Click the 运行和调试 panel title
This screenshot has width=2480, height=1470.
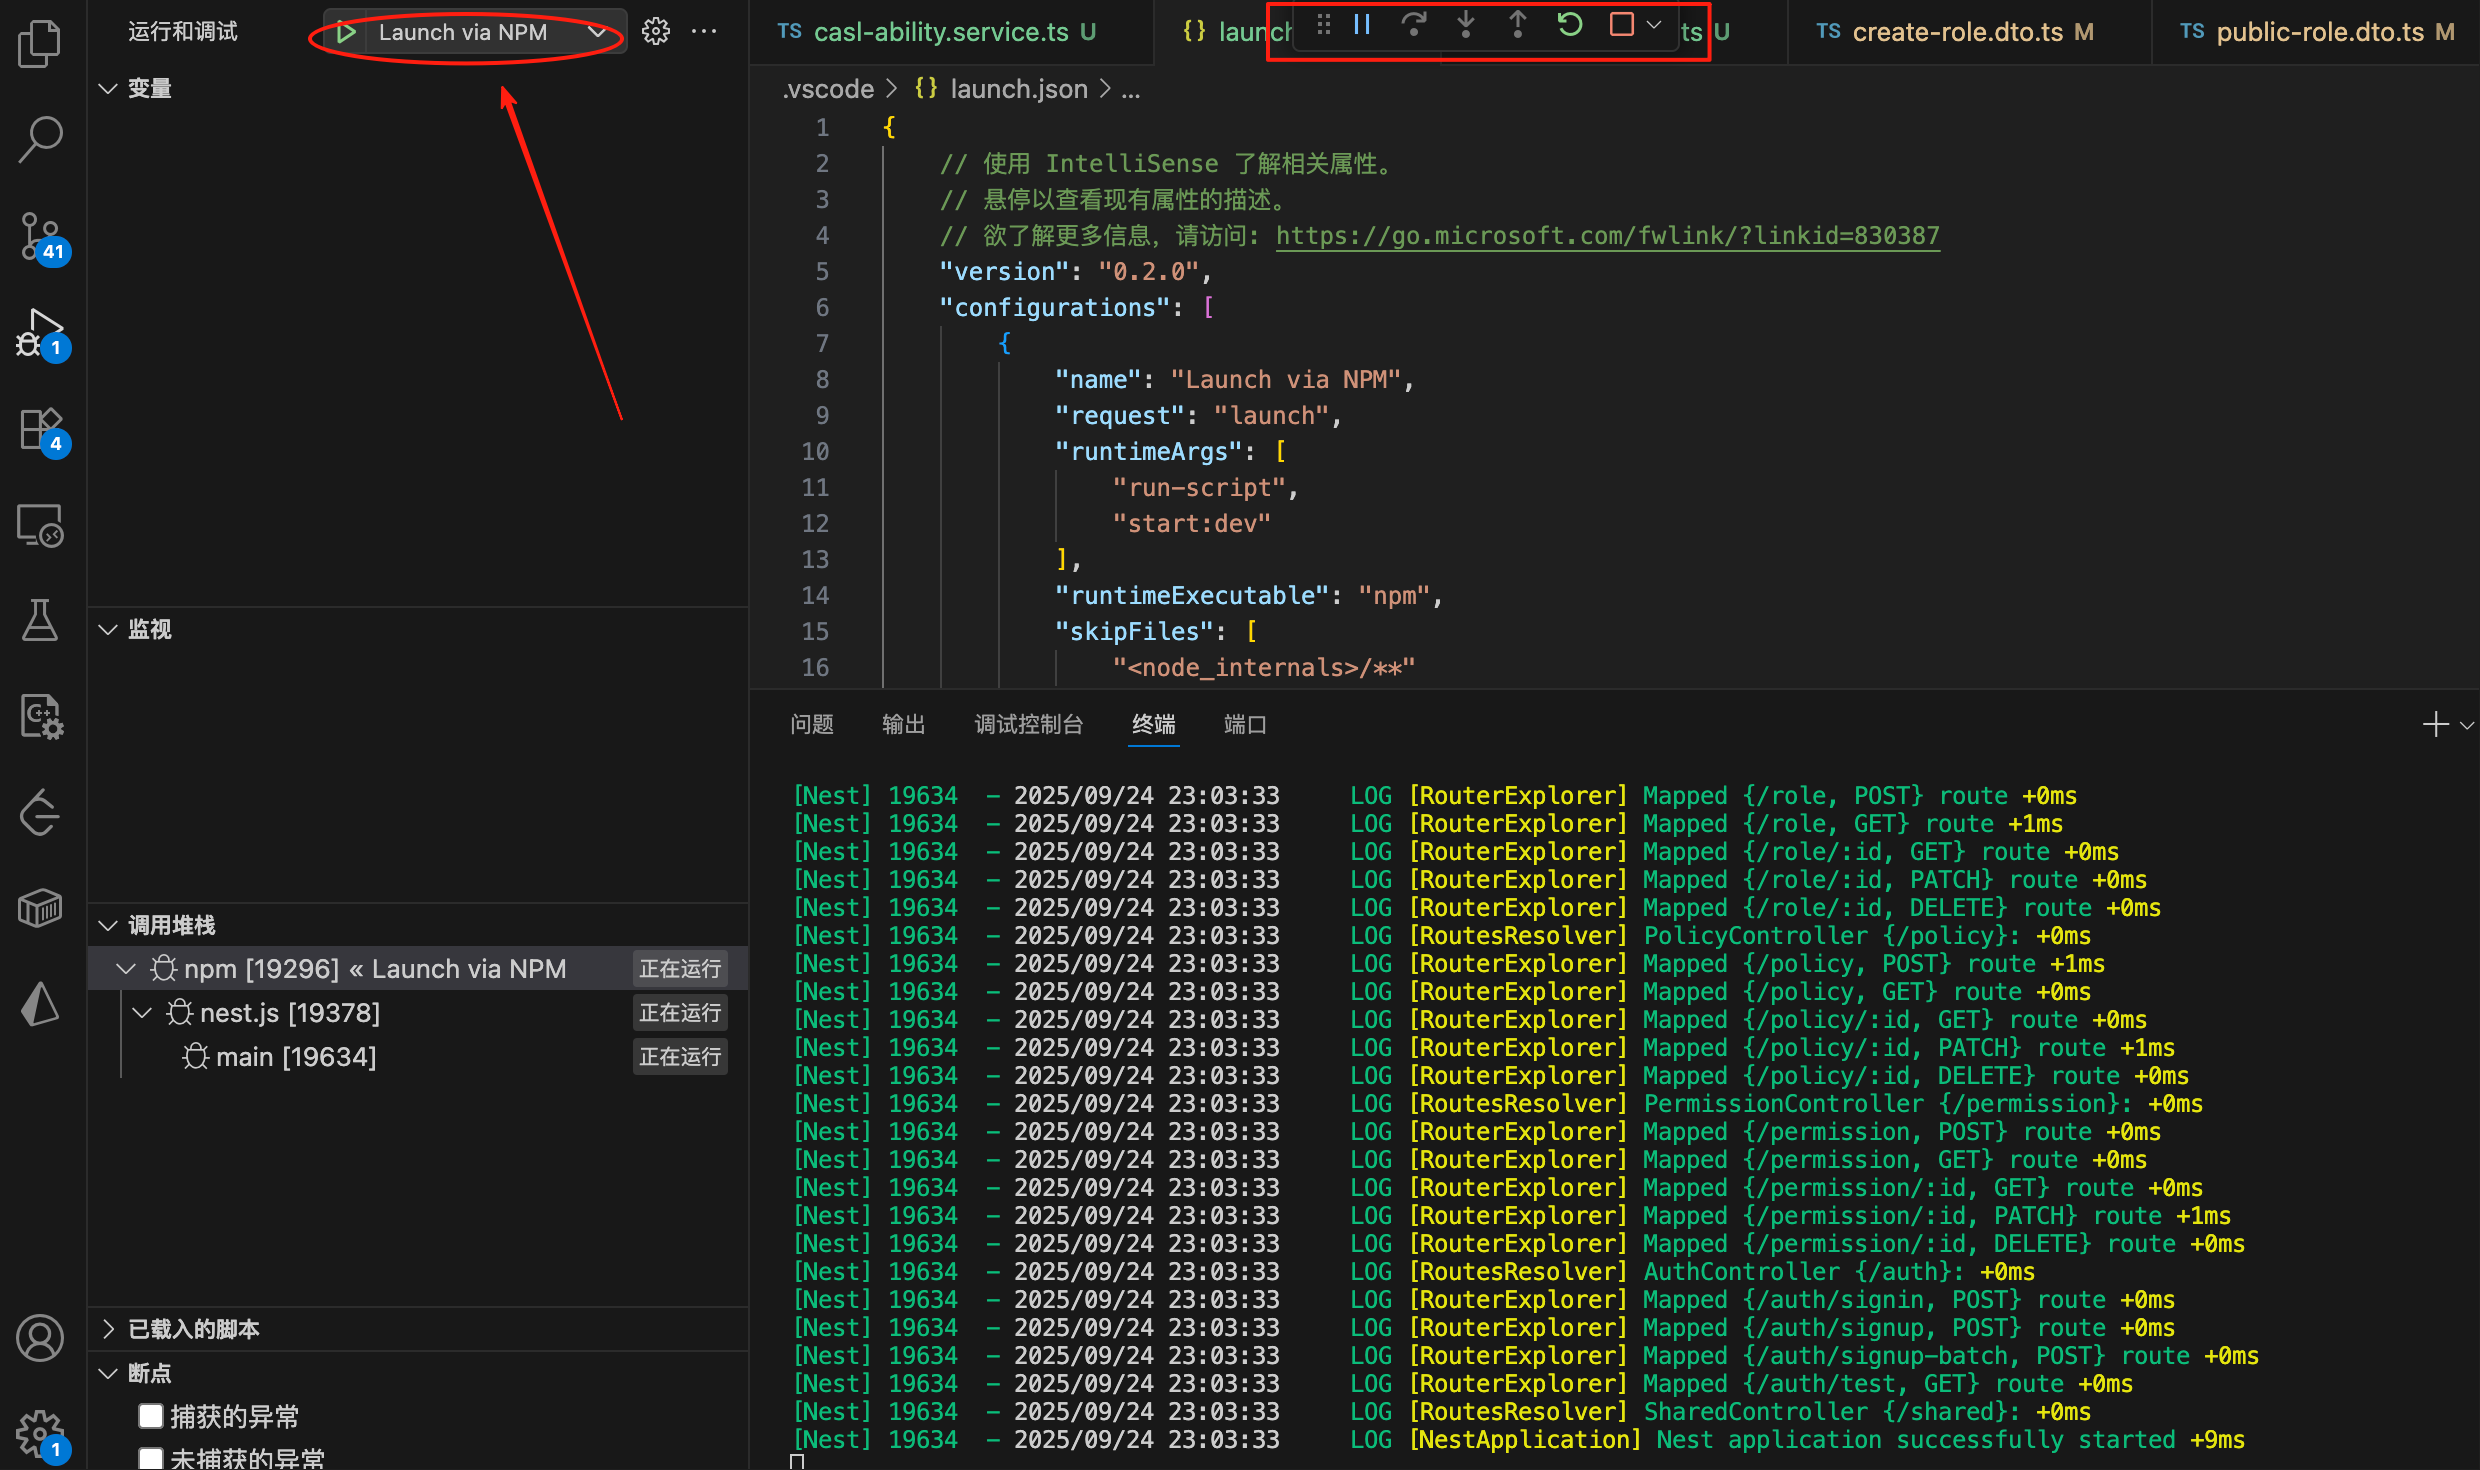[183, 32]
